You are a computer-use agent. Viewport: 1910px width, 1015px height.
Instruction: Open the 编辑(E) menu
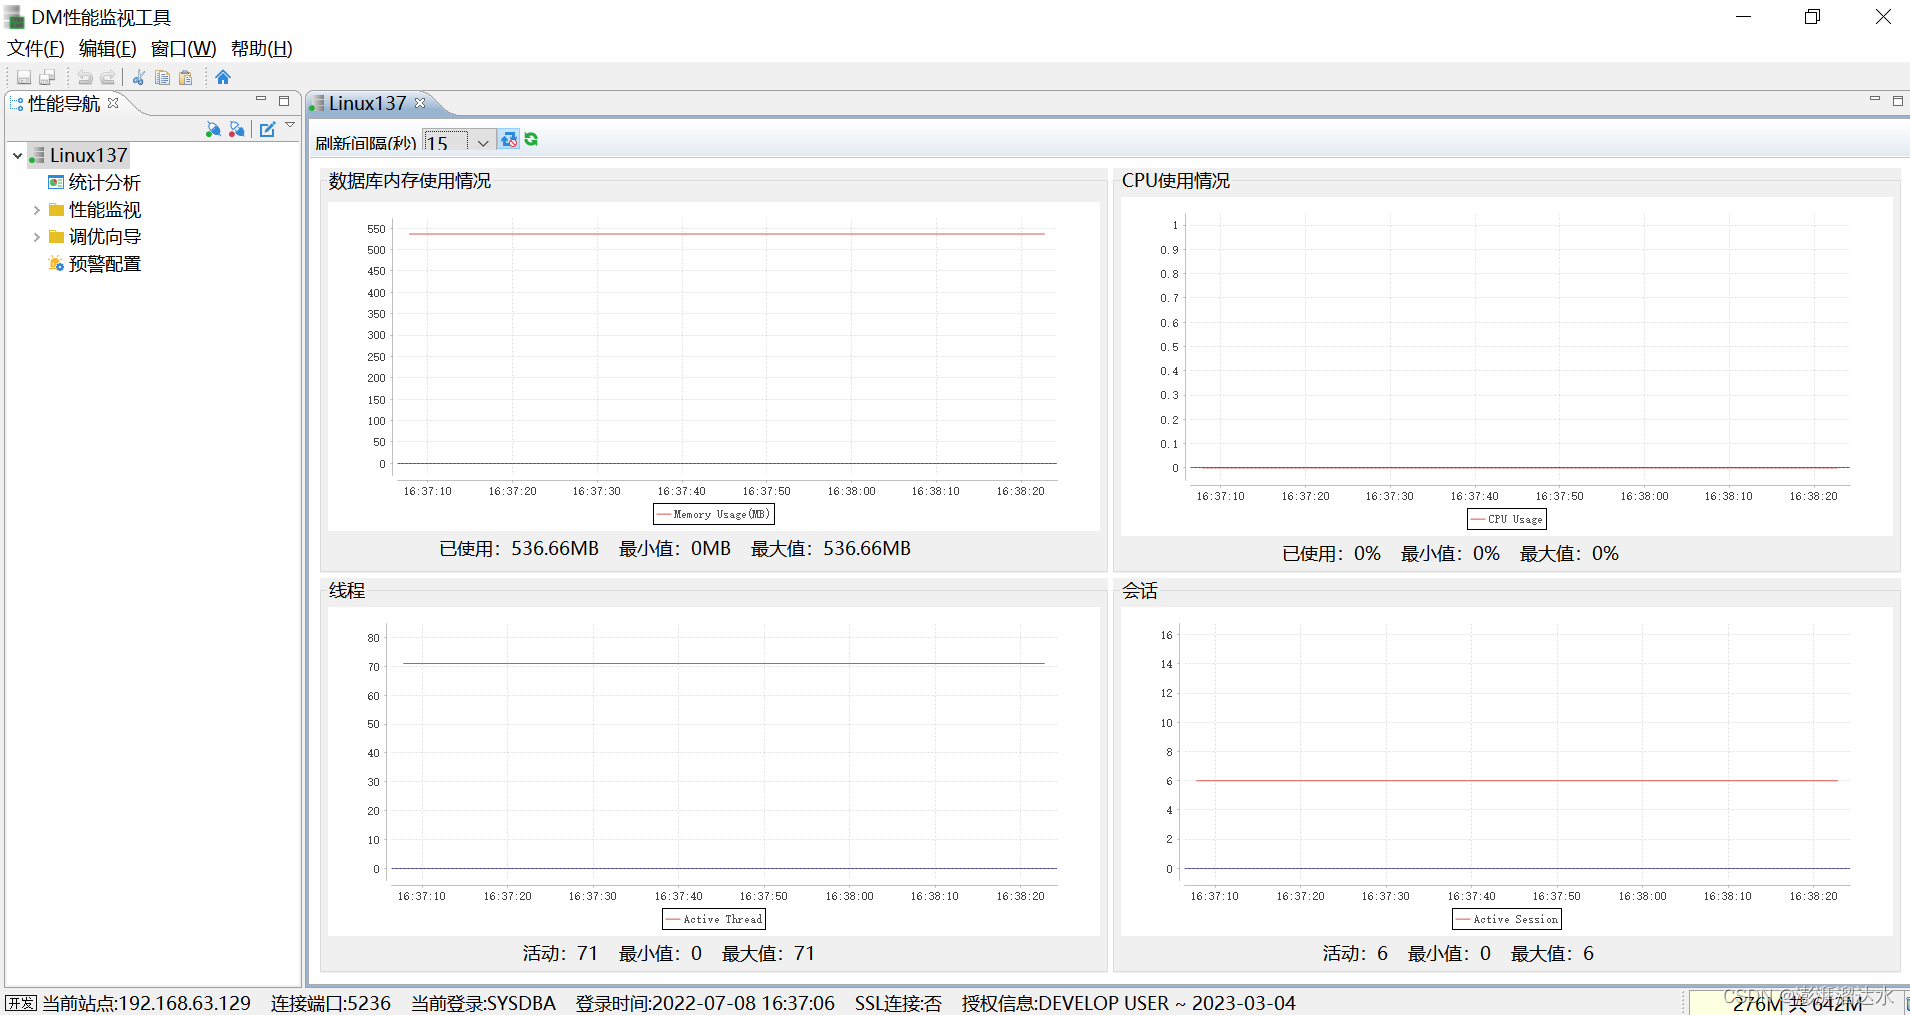tap(107, 48)
